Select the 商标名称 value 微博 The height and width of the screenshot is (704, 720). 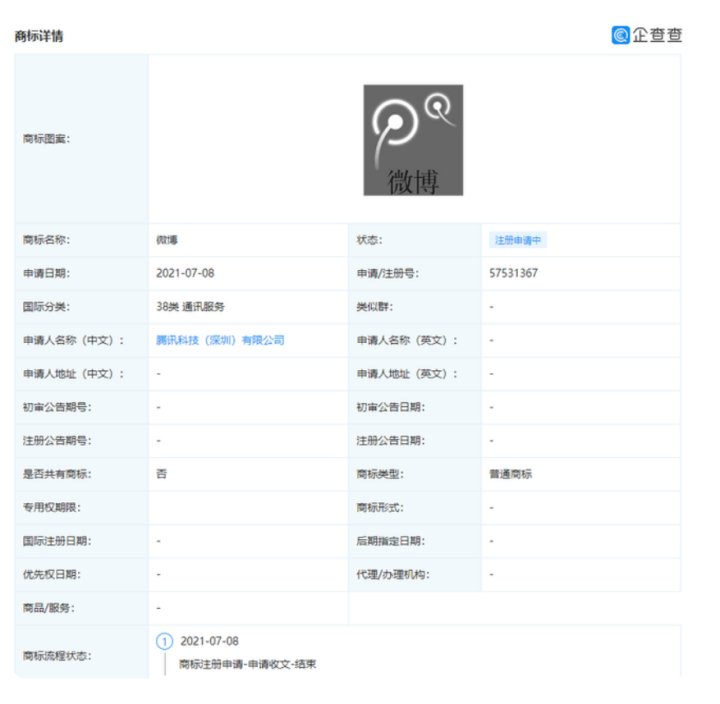tap(167, 240)
